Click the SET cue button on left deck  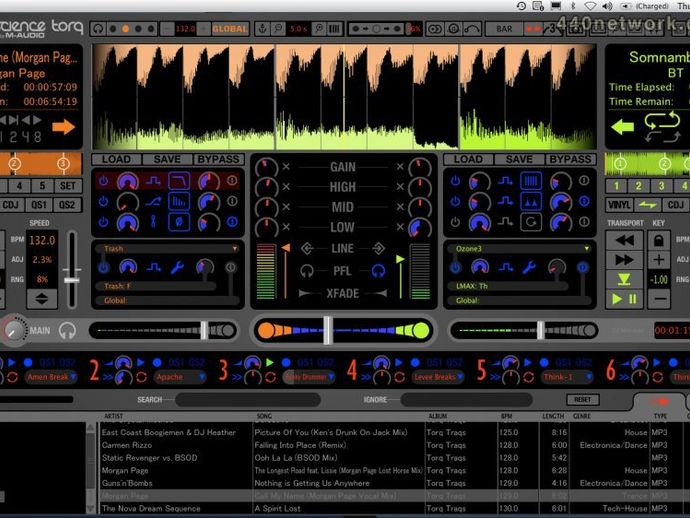[x=68, y=186]
